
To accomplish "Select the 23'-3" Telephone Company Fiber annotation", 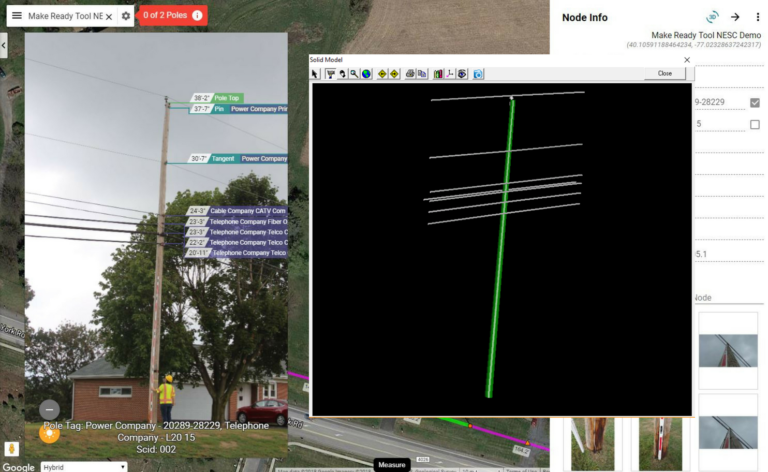I will click(237, 221).
